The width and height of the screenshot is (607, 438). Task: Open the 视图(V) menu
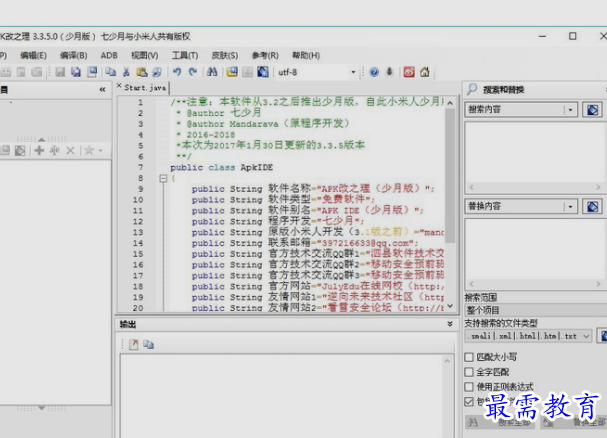(144, 55)
